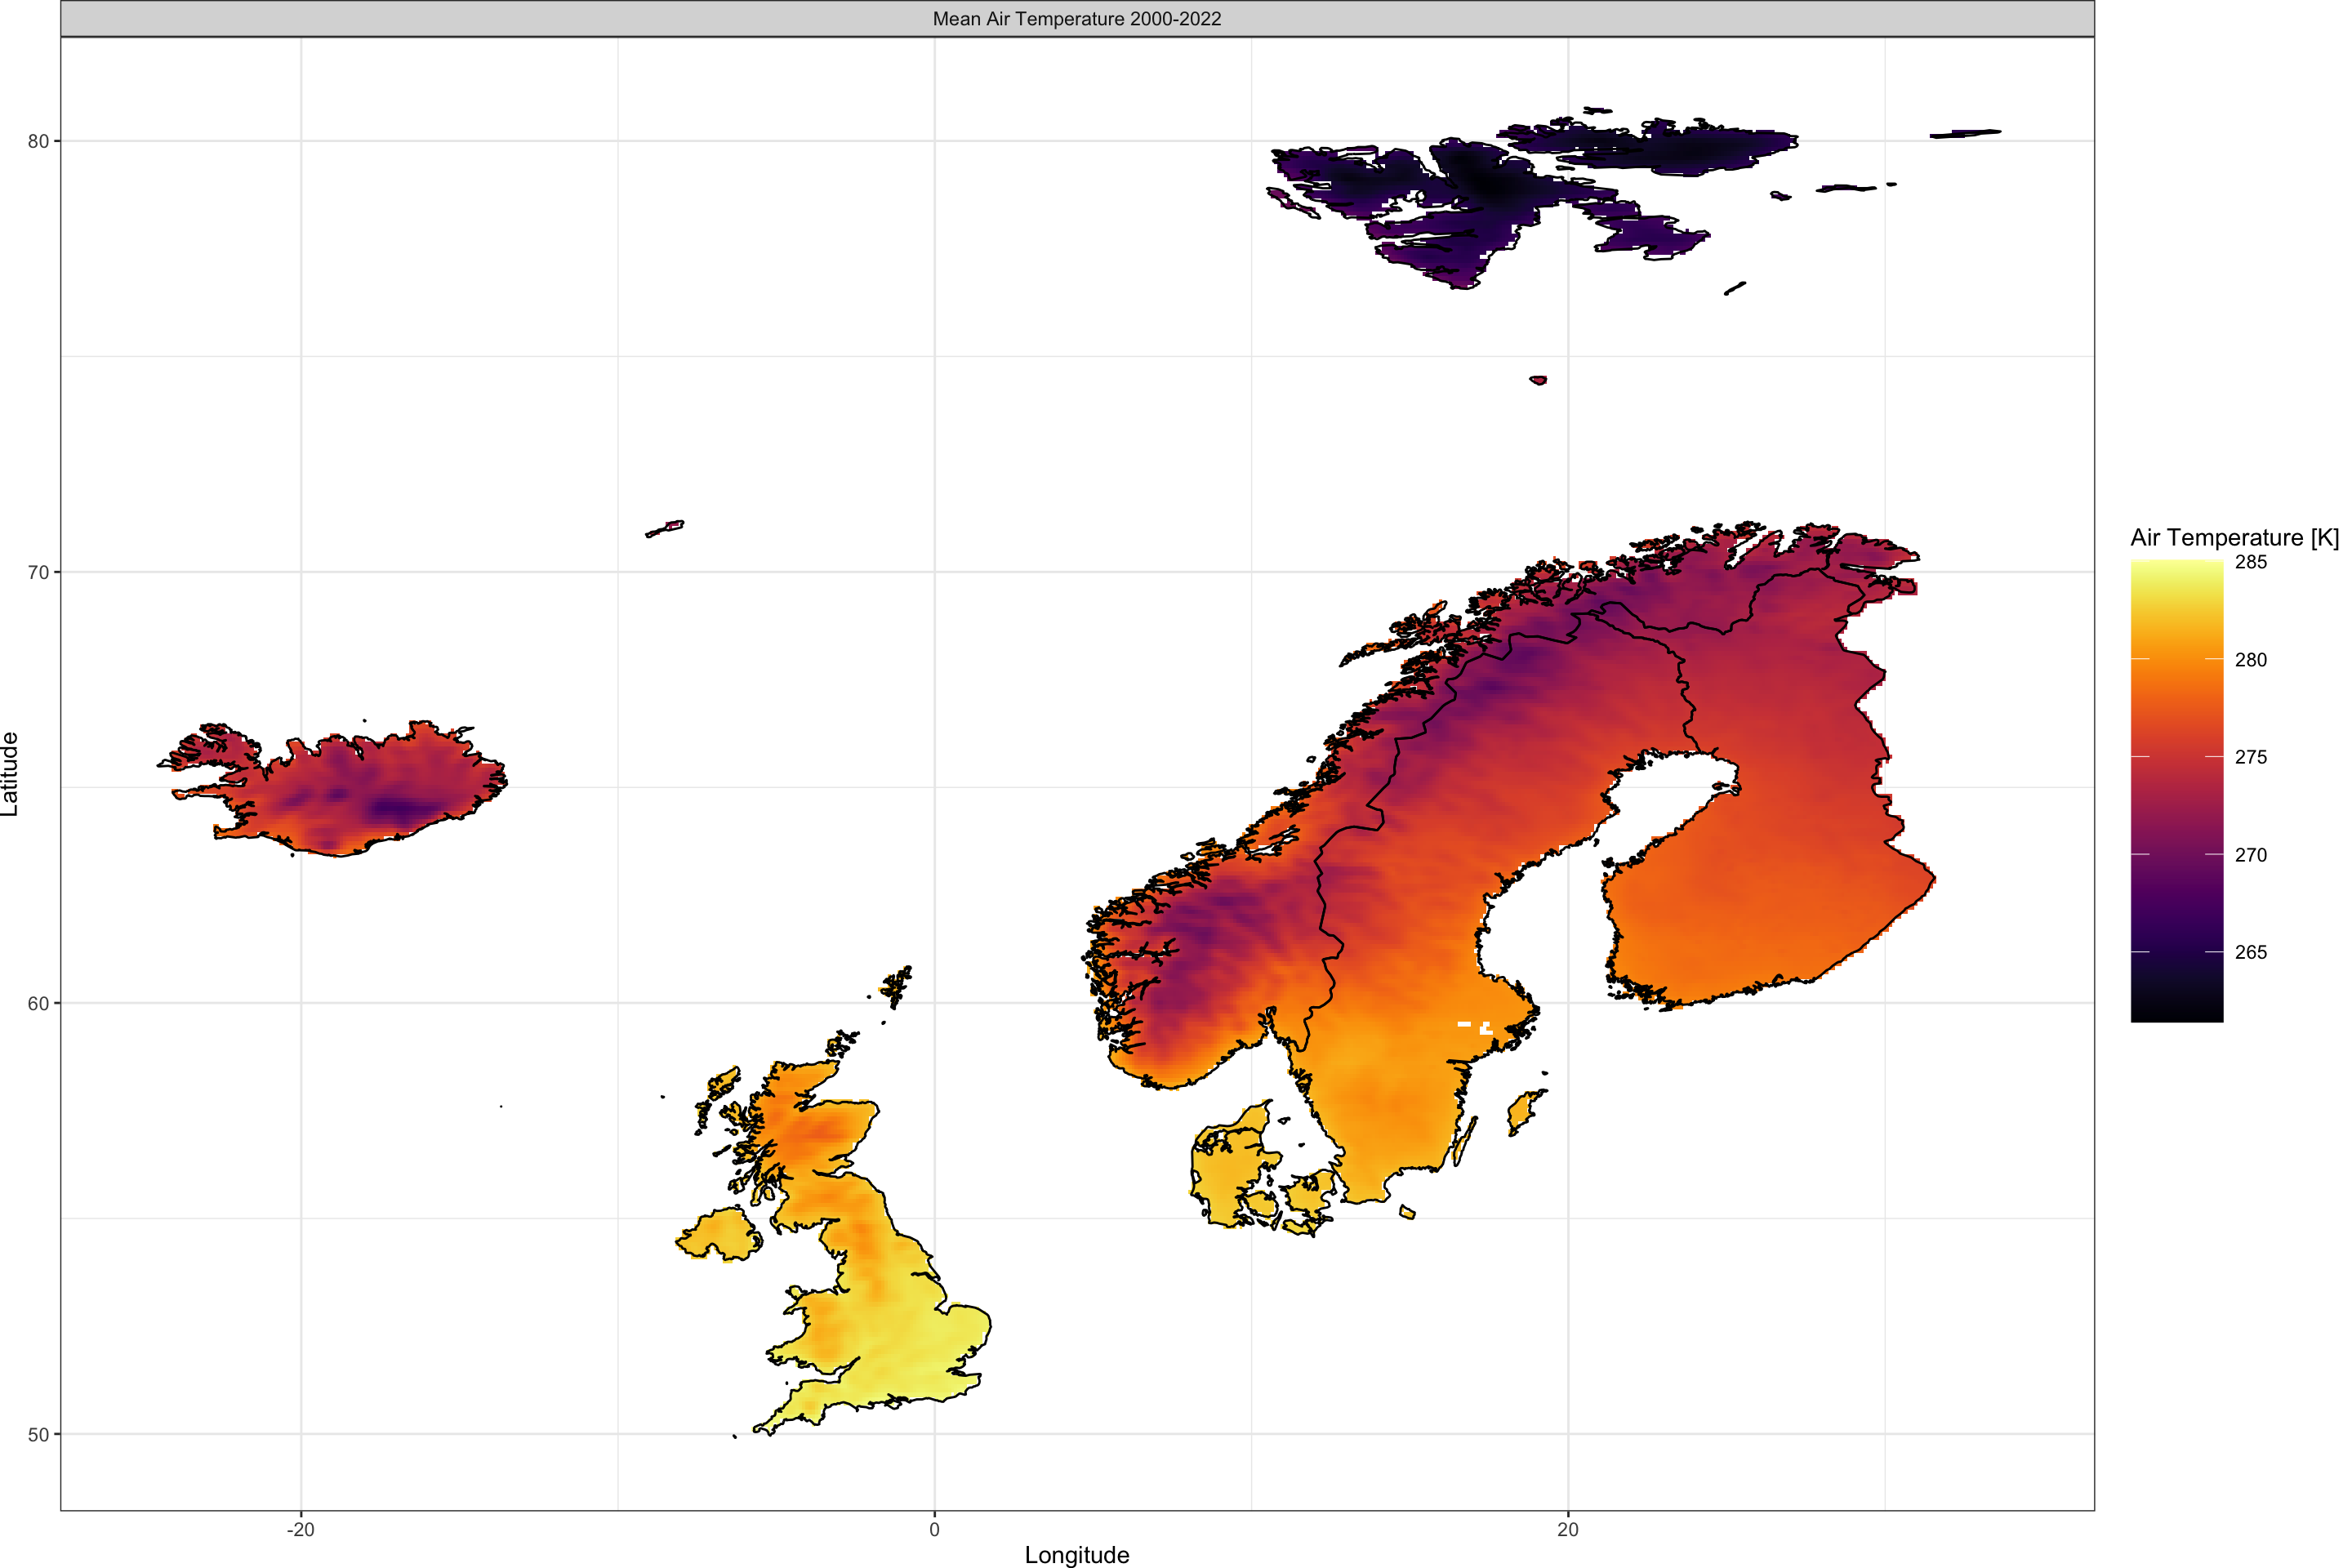Image resolution: width=2352 pixels, height=1568 pixels.
Task: Click the 285 label on color legend
Action: pos(2251,562)
